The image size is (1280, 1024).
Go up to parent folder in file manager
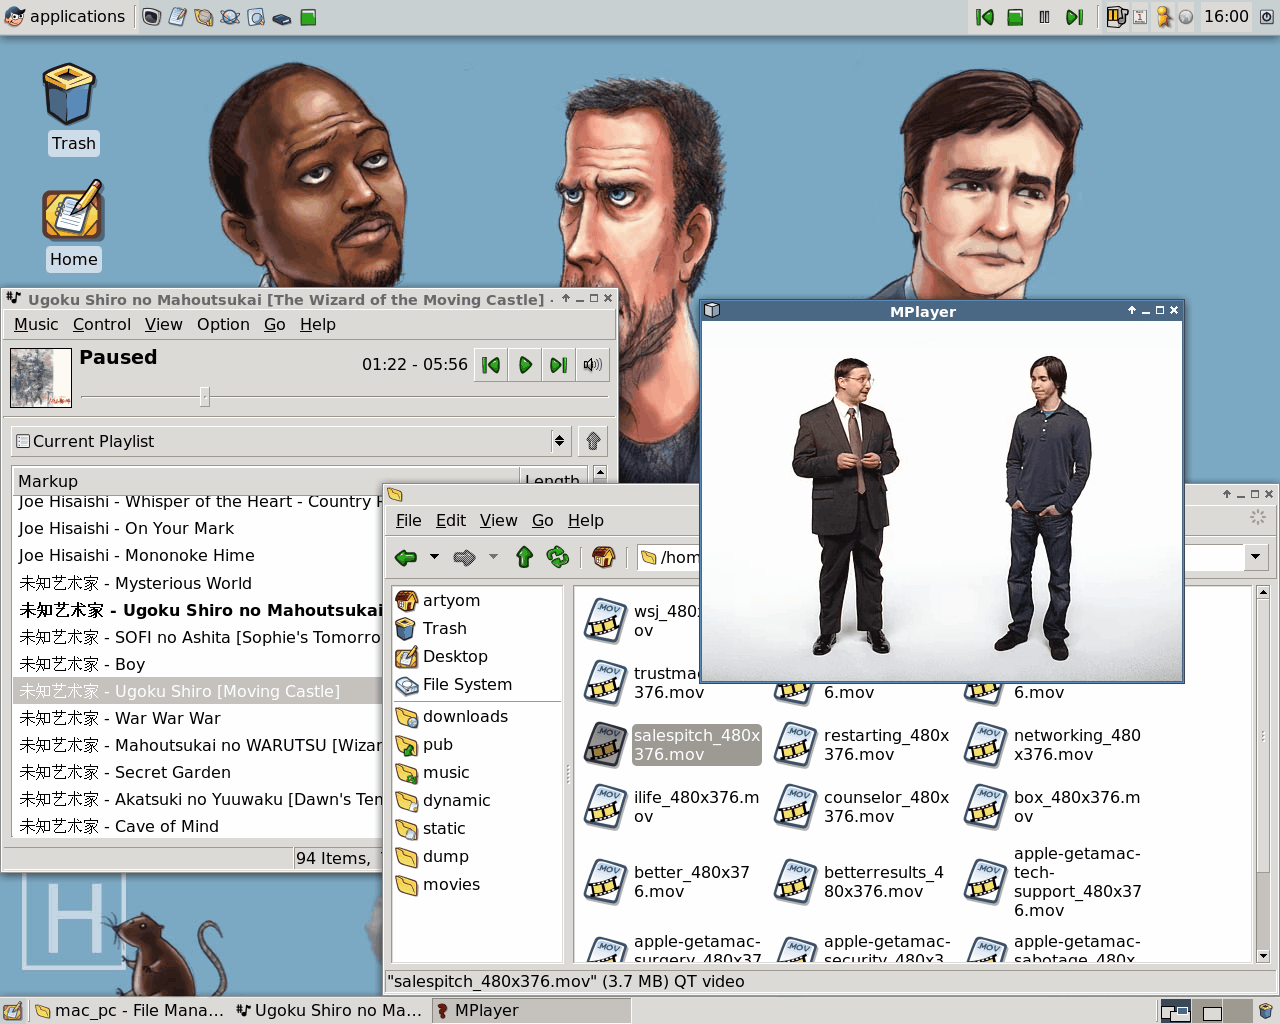[x=524, y=557]
